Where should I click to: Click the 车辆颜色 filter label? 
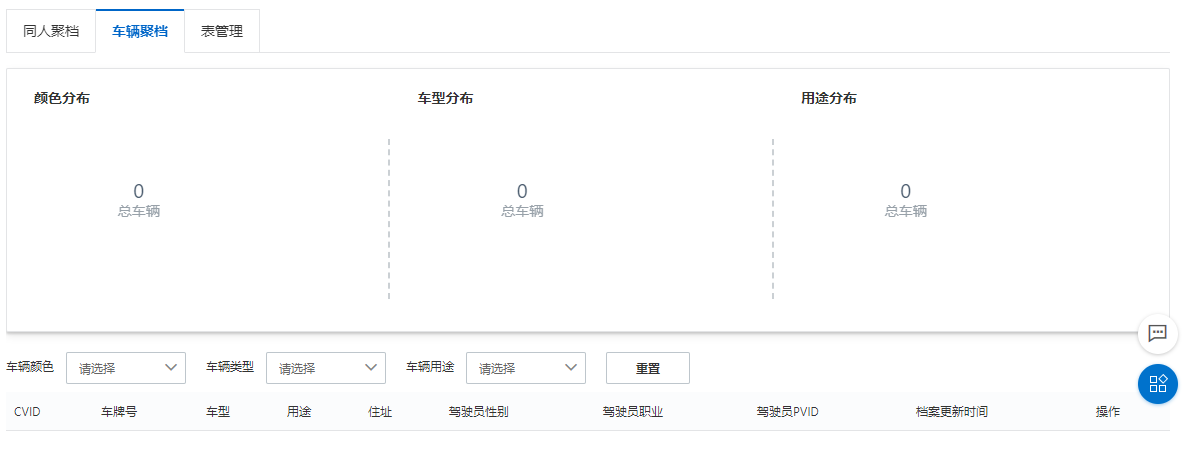30,367
